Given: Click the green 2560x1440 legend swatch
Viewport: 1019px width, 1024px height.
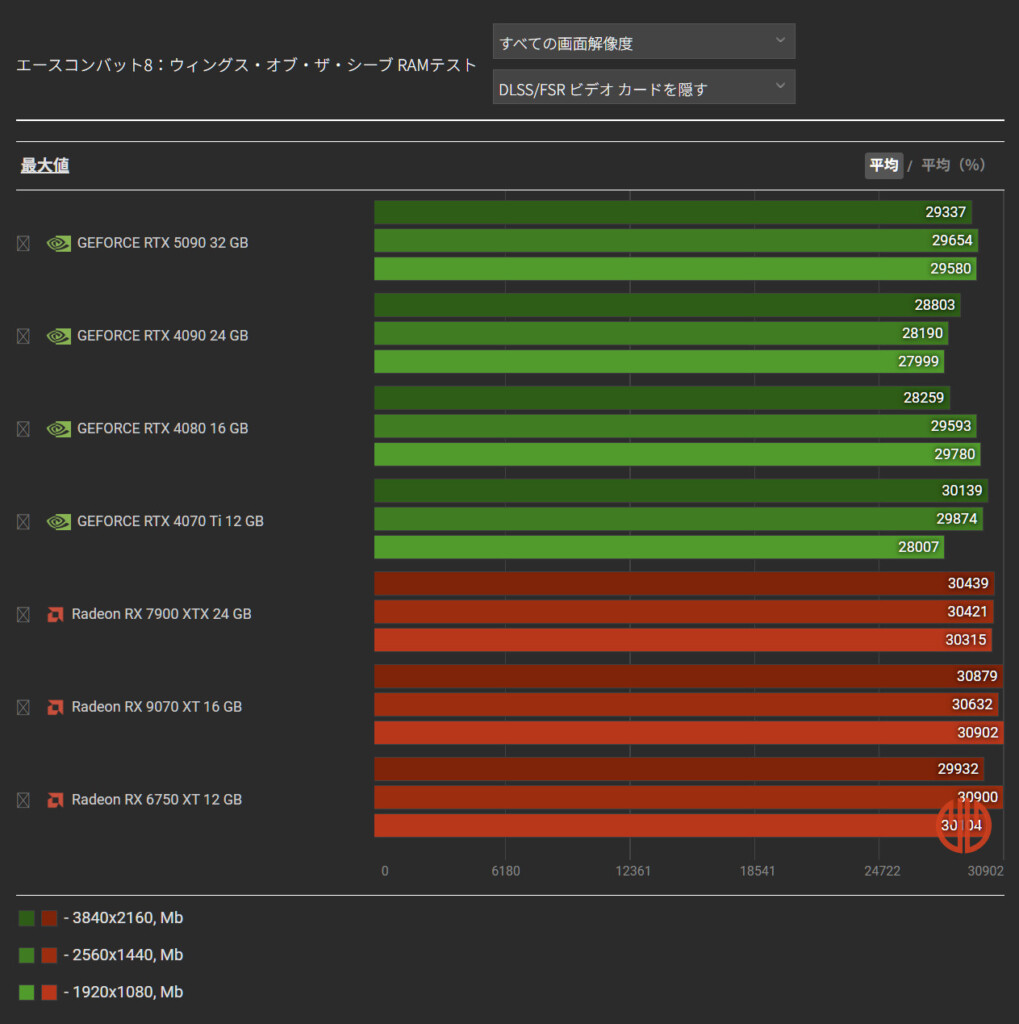Looking at the screenshot, I should [x=27, y=955].
